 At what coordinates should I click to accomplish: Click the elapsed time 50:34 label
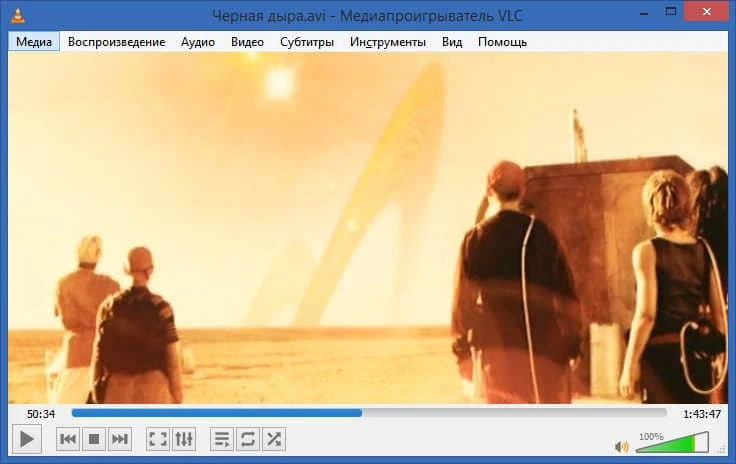click(41, 414)
